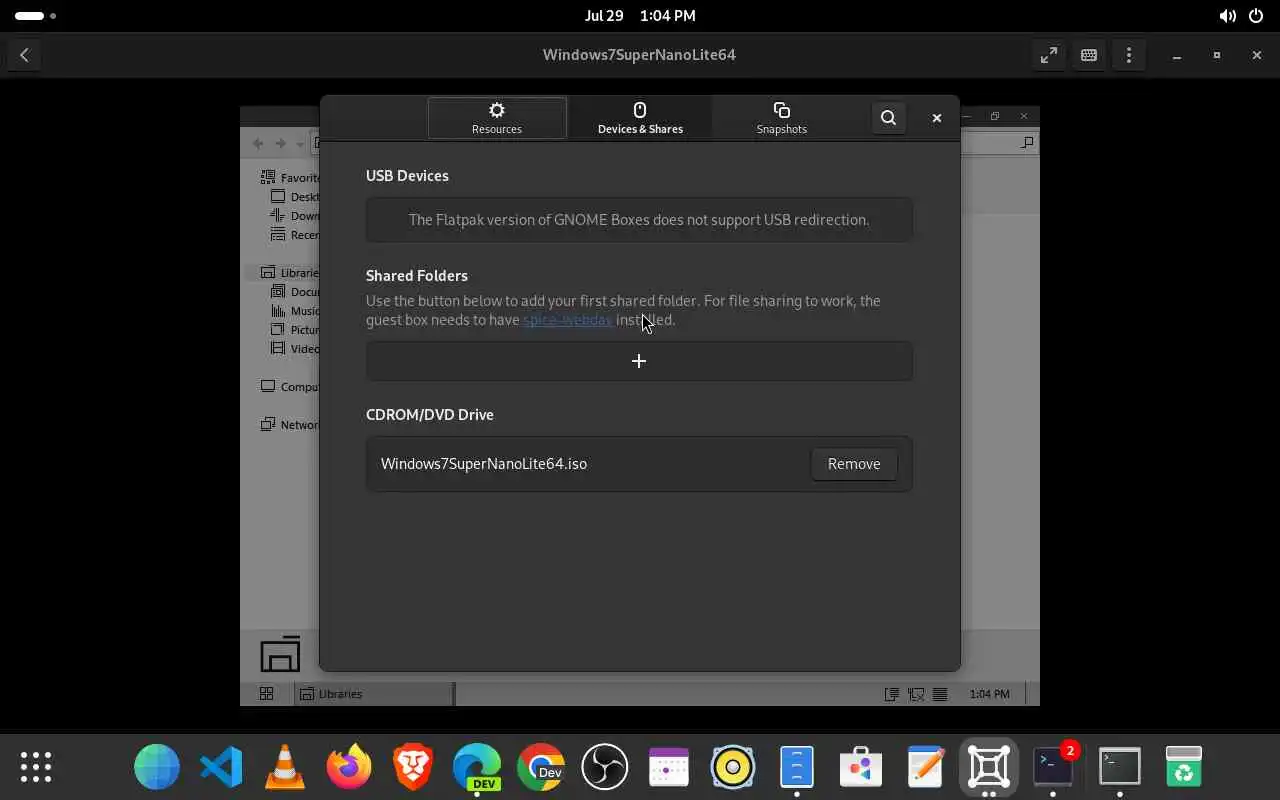Click the guest Explorer forward arrow
The height and width of the screenshot is (800, 1280).
click(x=280, y=144)
